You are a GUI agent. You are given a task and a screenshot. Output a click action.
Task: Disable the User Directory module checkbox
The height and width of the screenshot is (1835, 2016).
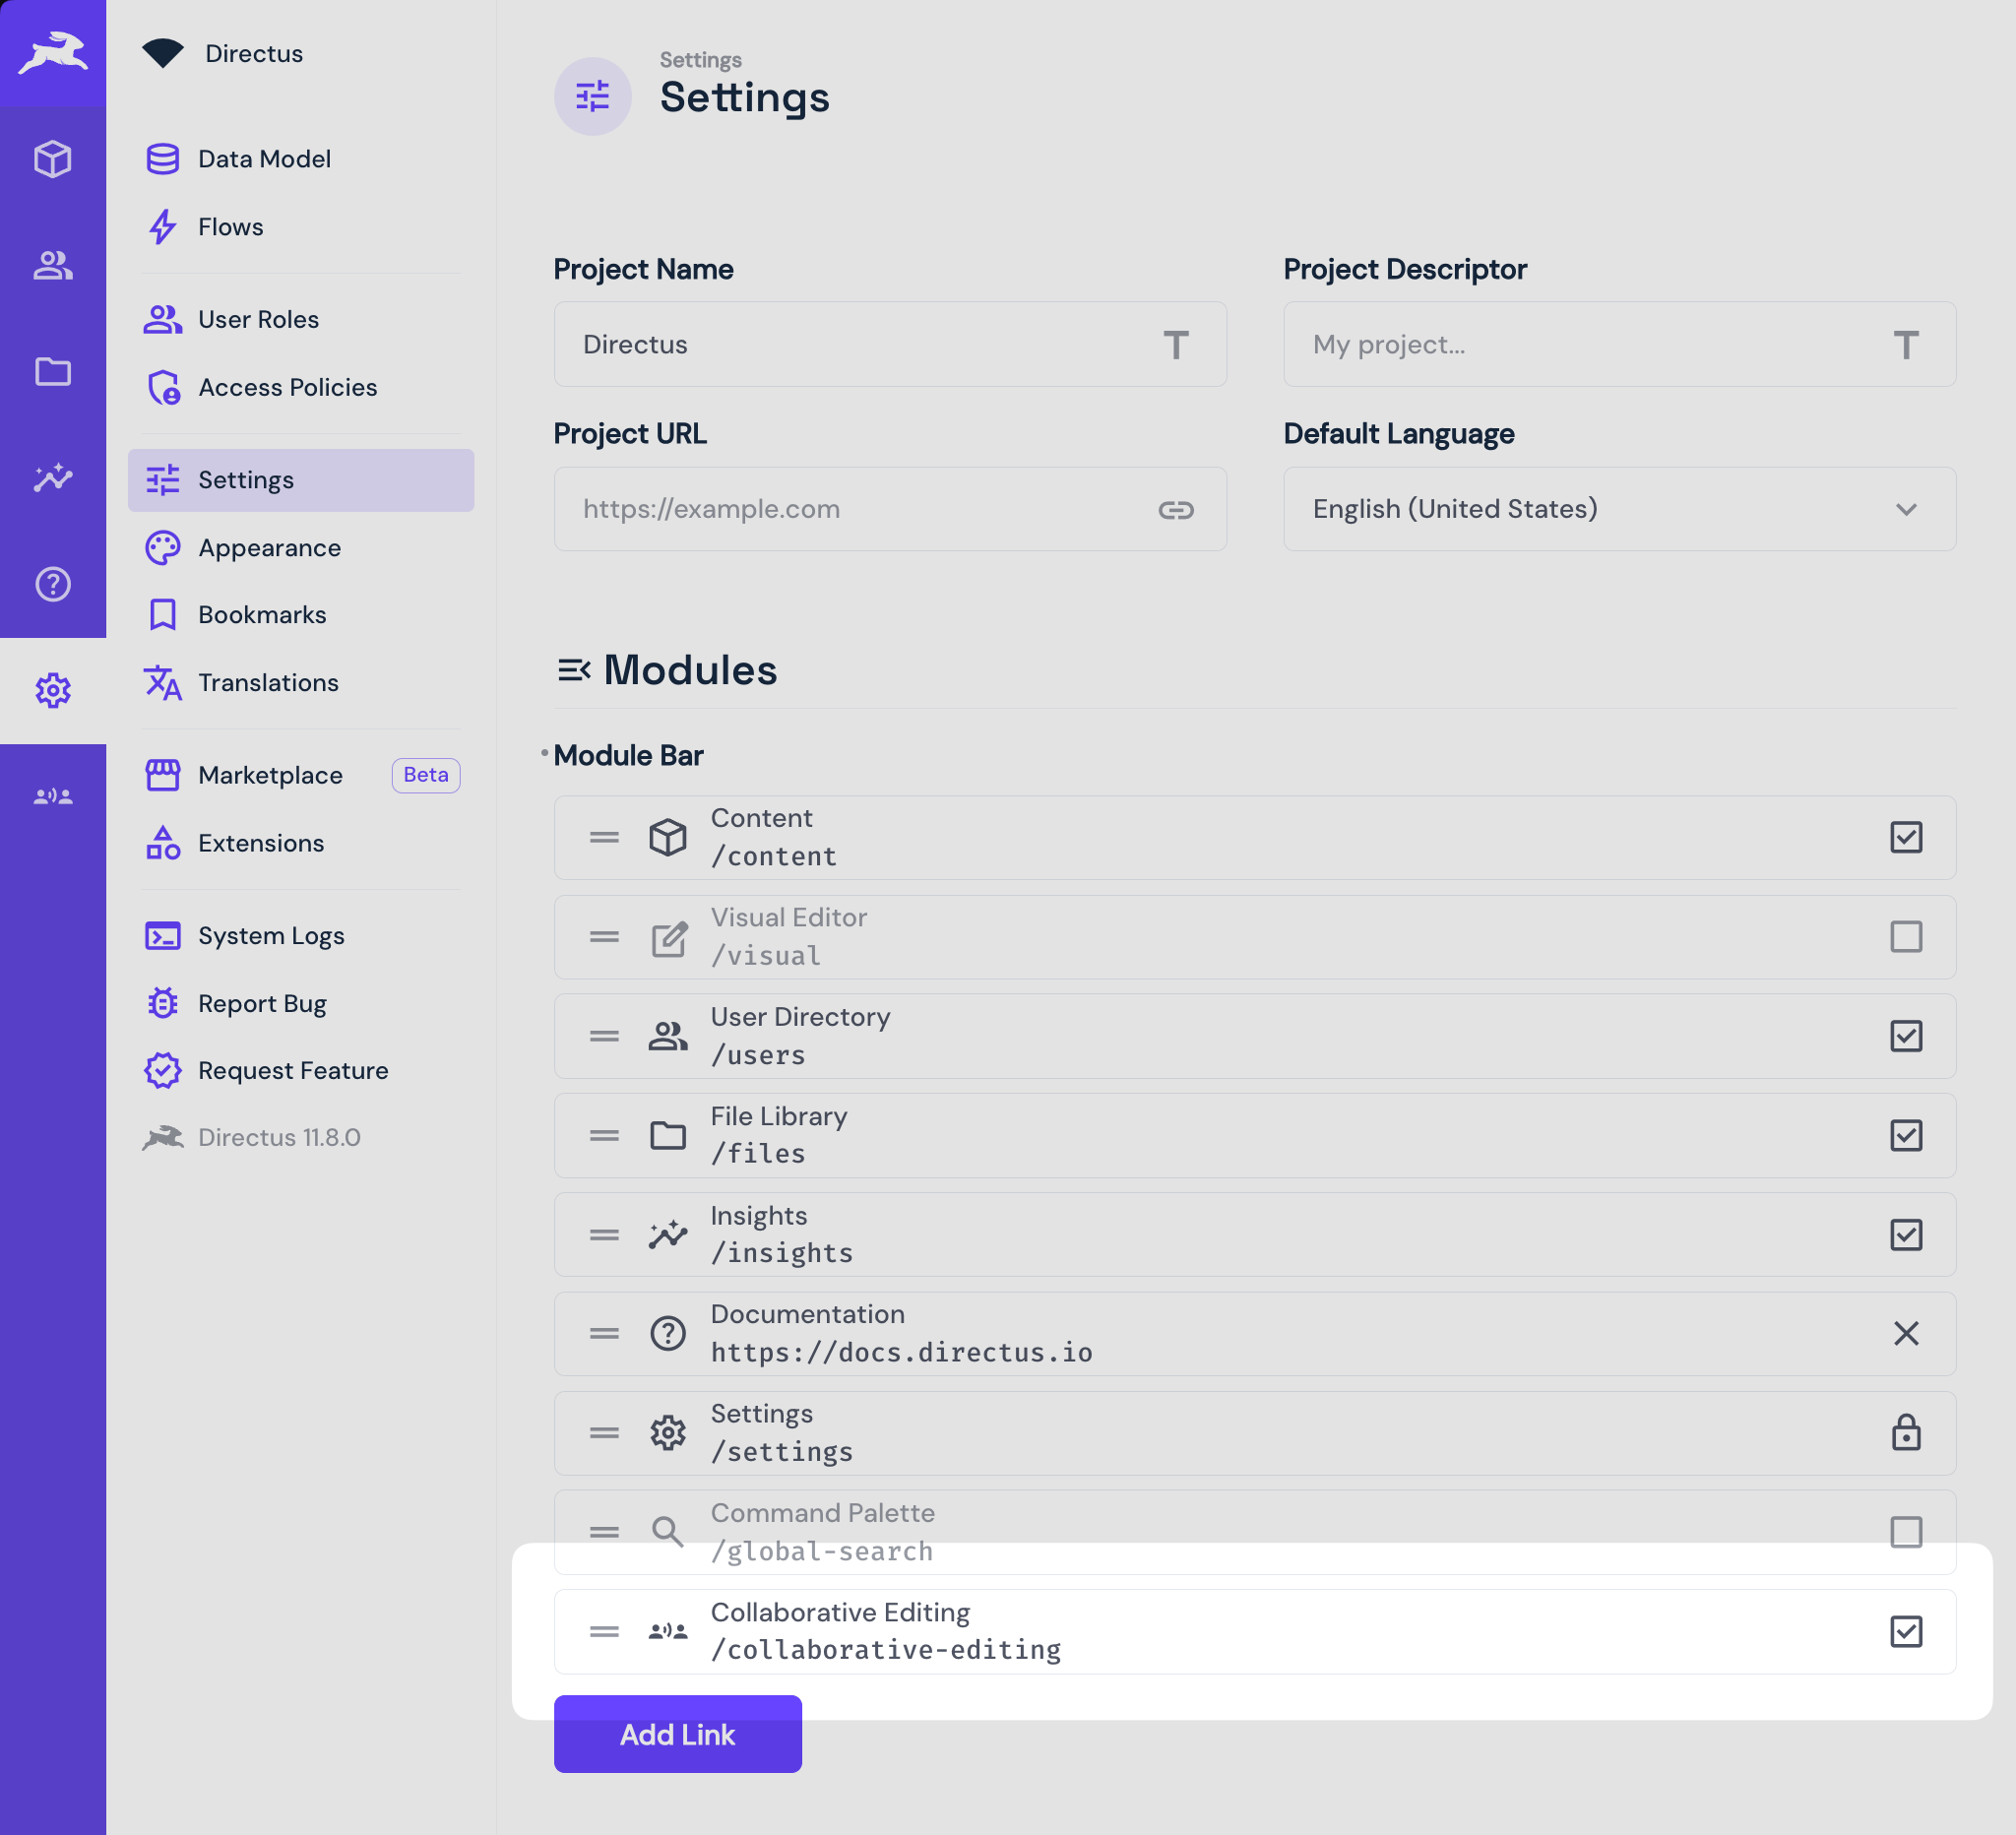(x=1906, y=1036)
